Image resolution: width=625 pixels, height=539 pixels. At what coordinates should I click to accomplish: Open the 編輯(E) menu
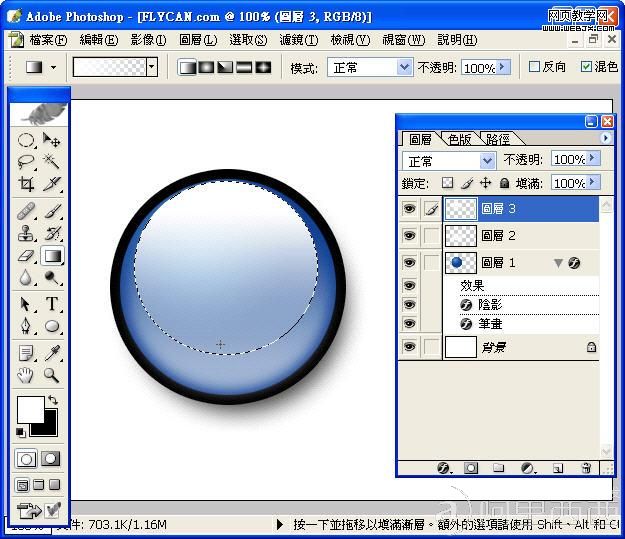tap(98, 40)
